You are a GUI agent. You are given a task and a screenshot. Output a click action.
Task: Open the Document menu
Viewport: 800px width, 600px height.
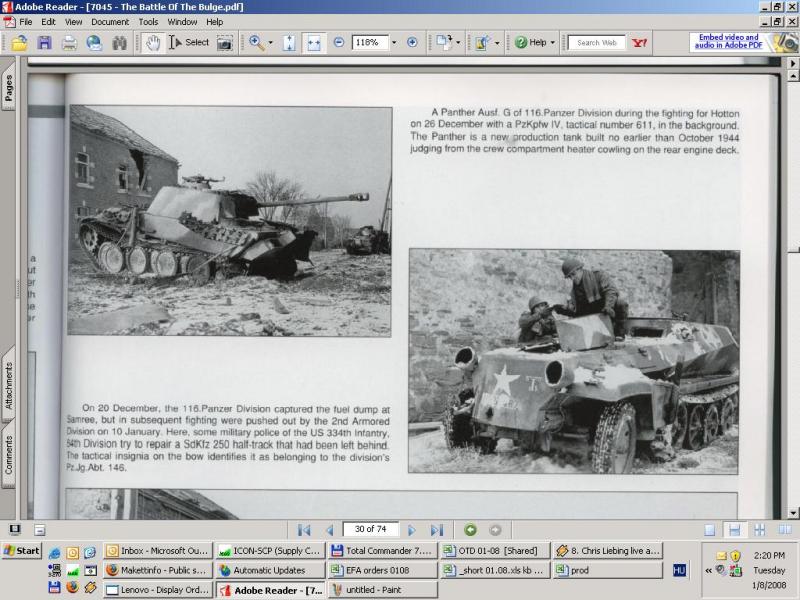tap(110, 21)
